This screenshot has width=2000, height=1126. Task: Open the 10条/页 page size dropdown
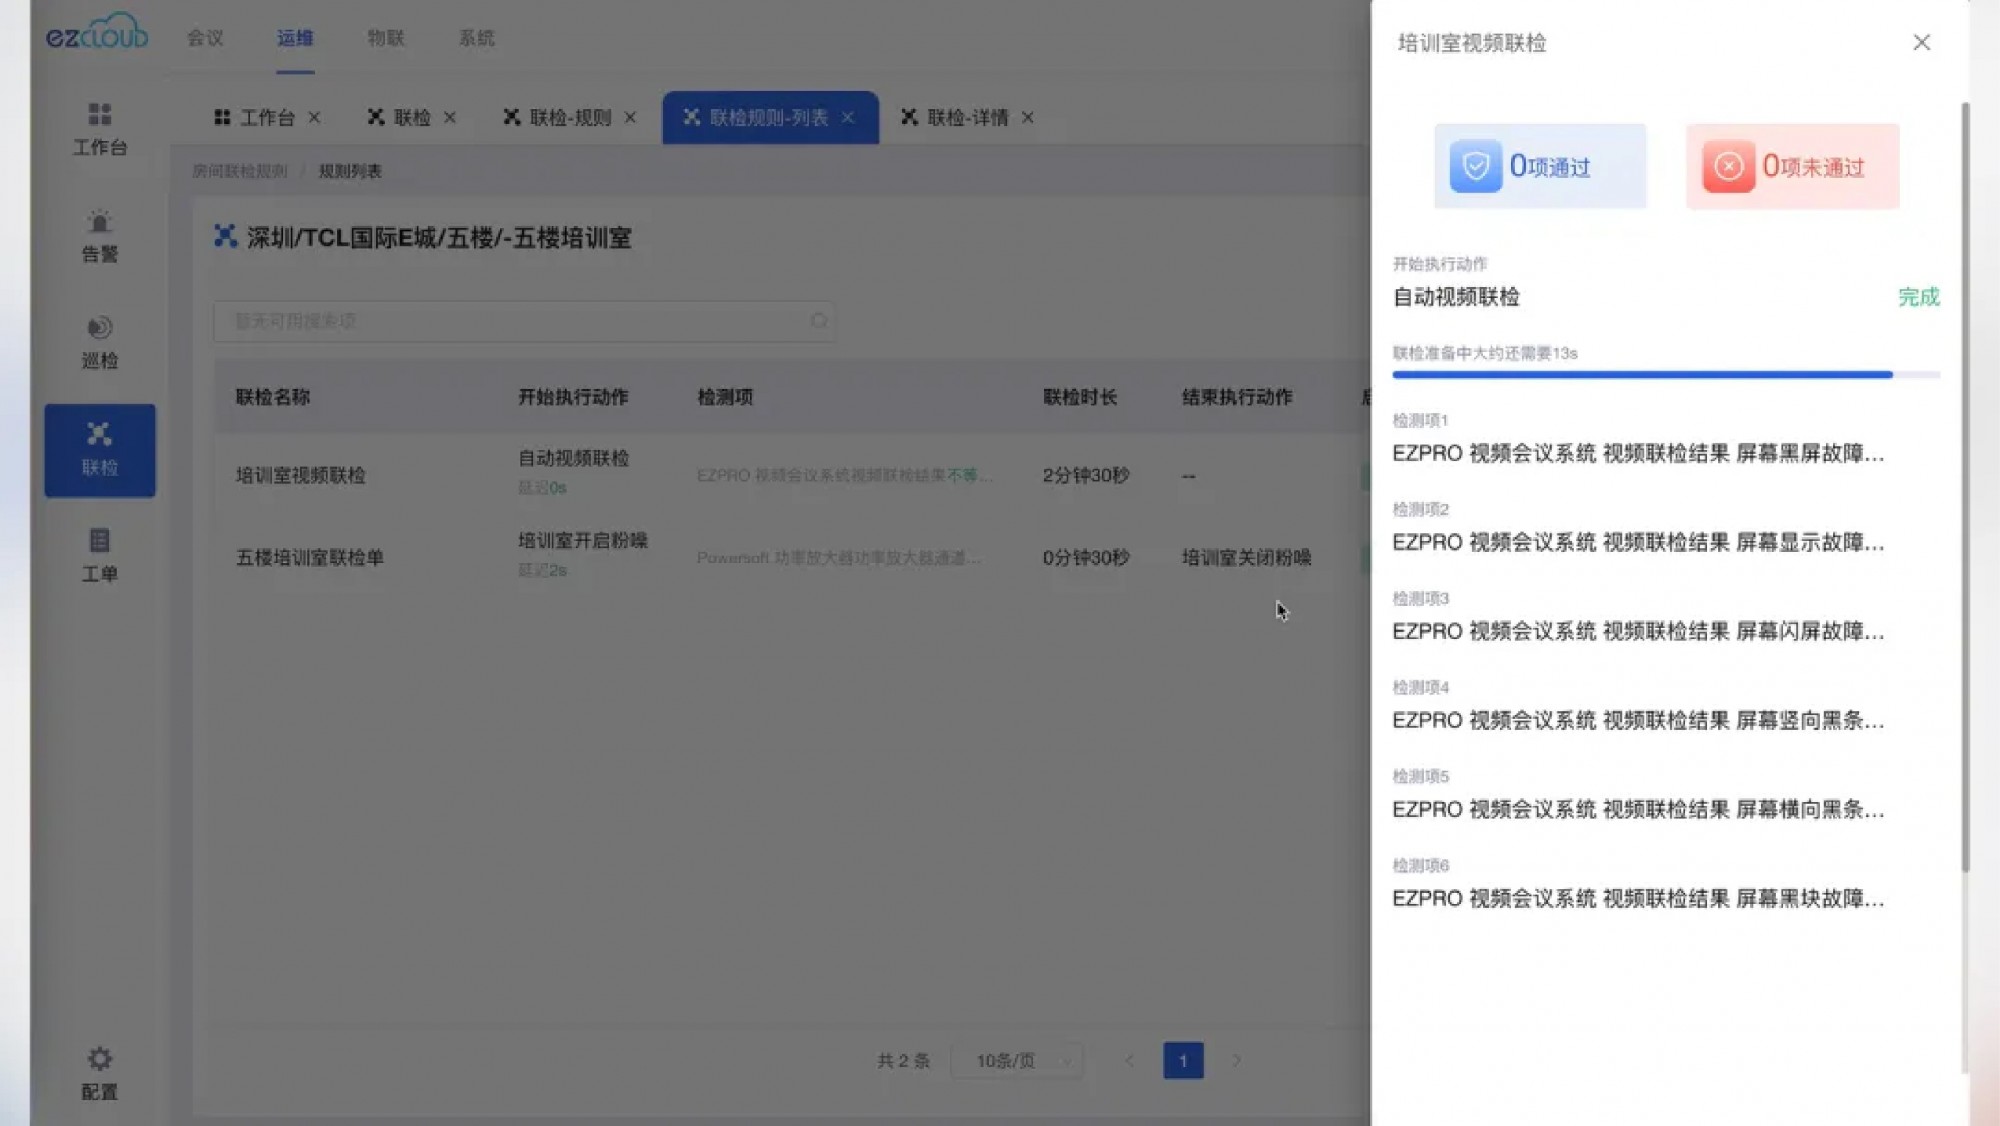pos(1016,1060)
